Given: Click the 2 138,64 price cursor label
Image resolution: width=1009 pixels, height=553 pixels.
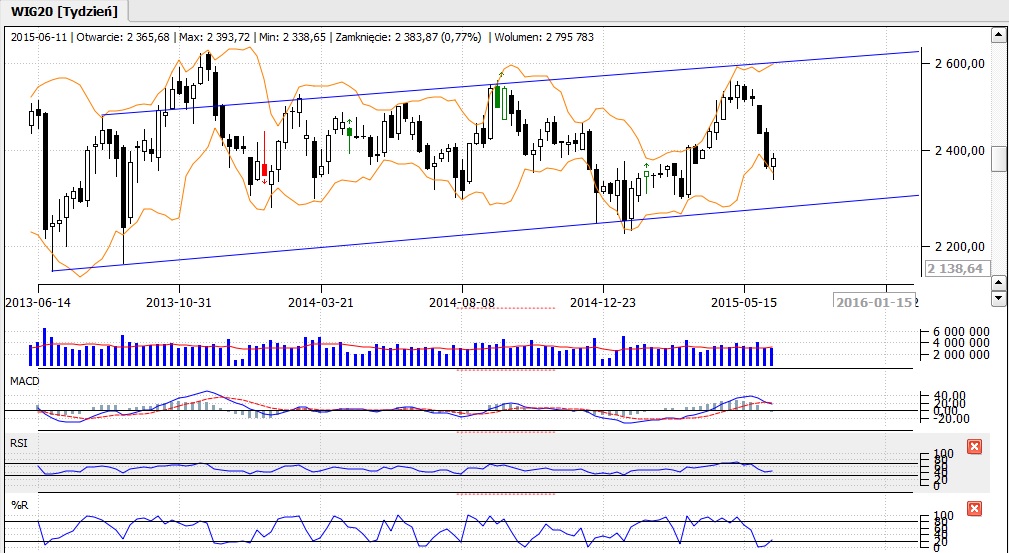Looking at the screenshot, I should (x=955, y=269).
